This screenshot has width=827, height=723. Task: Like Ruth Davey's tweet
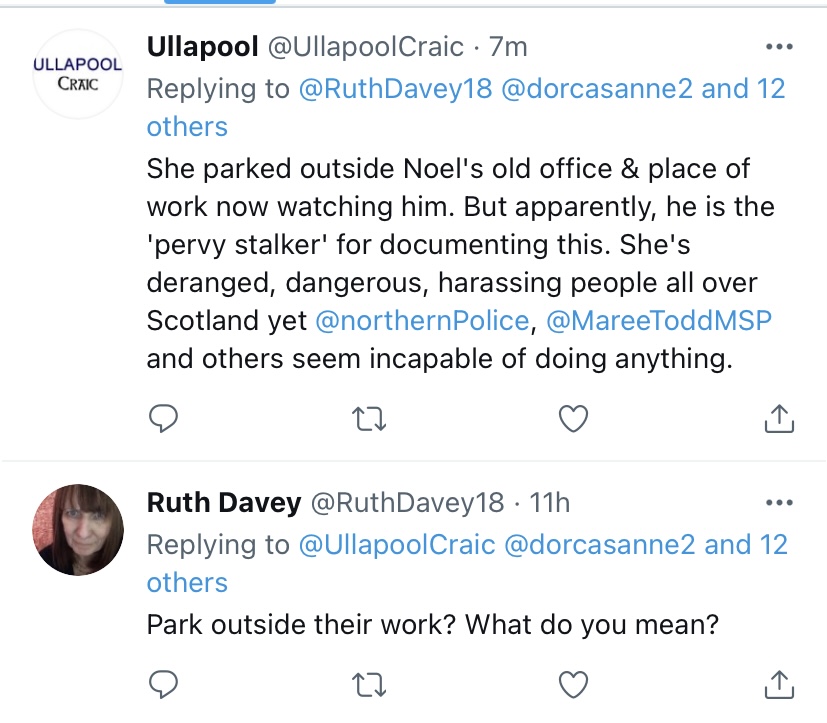click(x=572, y=684)
